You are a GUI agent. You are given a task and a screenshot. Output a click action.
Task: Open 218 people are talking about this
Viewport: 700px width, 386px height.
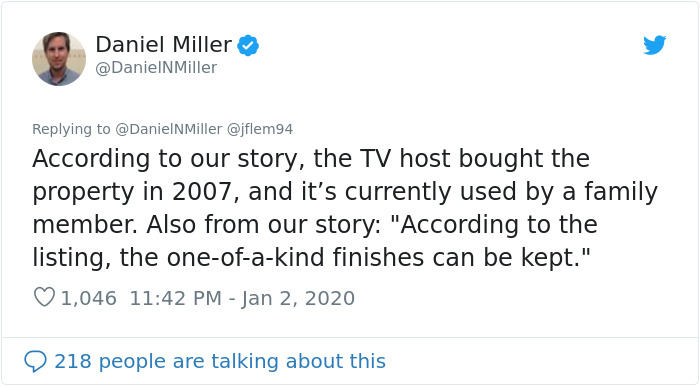pos(220,361)
